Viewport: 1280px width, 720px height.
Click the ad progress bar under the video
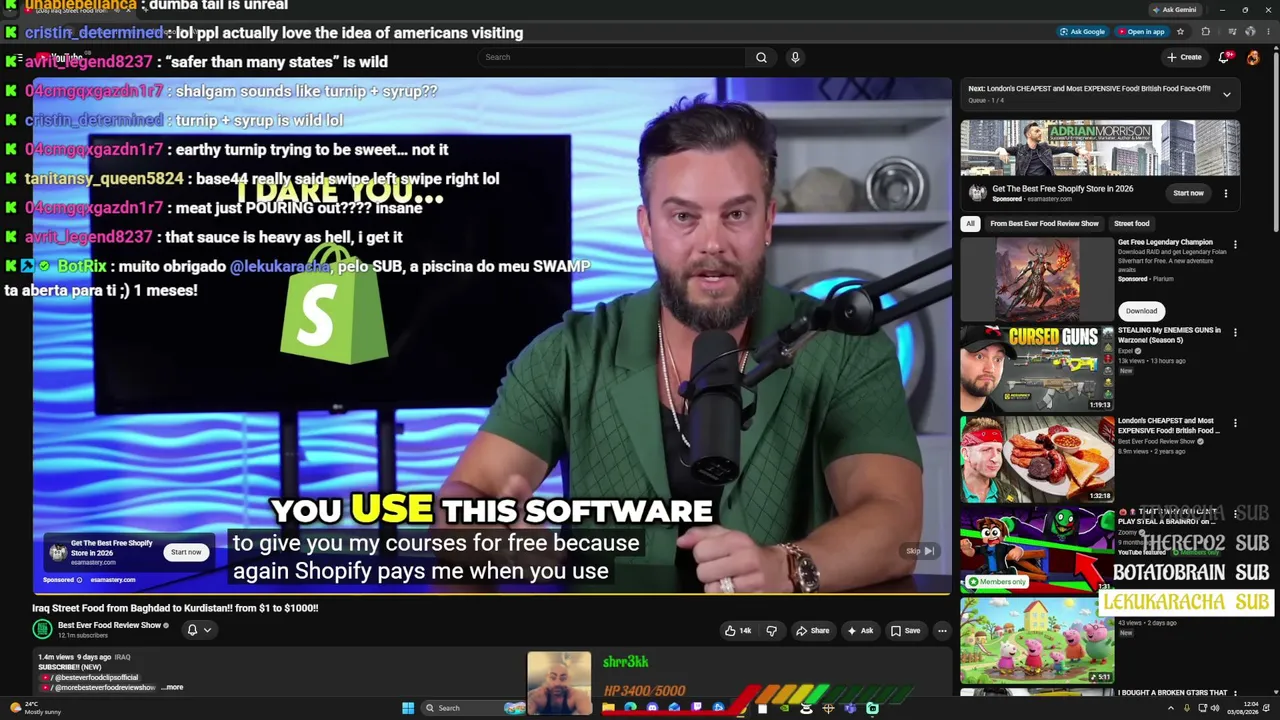pos(492,594)
